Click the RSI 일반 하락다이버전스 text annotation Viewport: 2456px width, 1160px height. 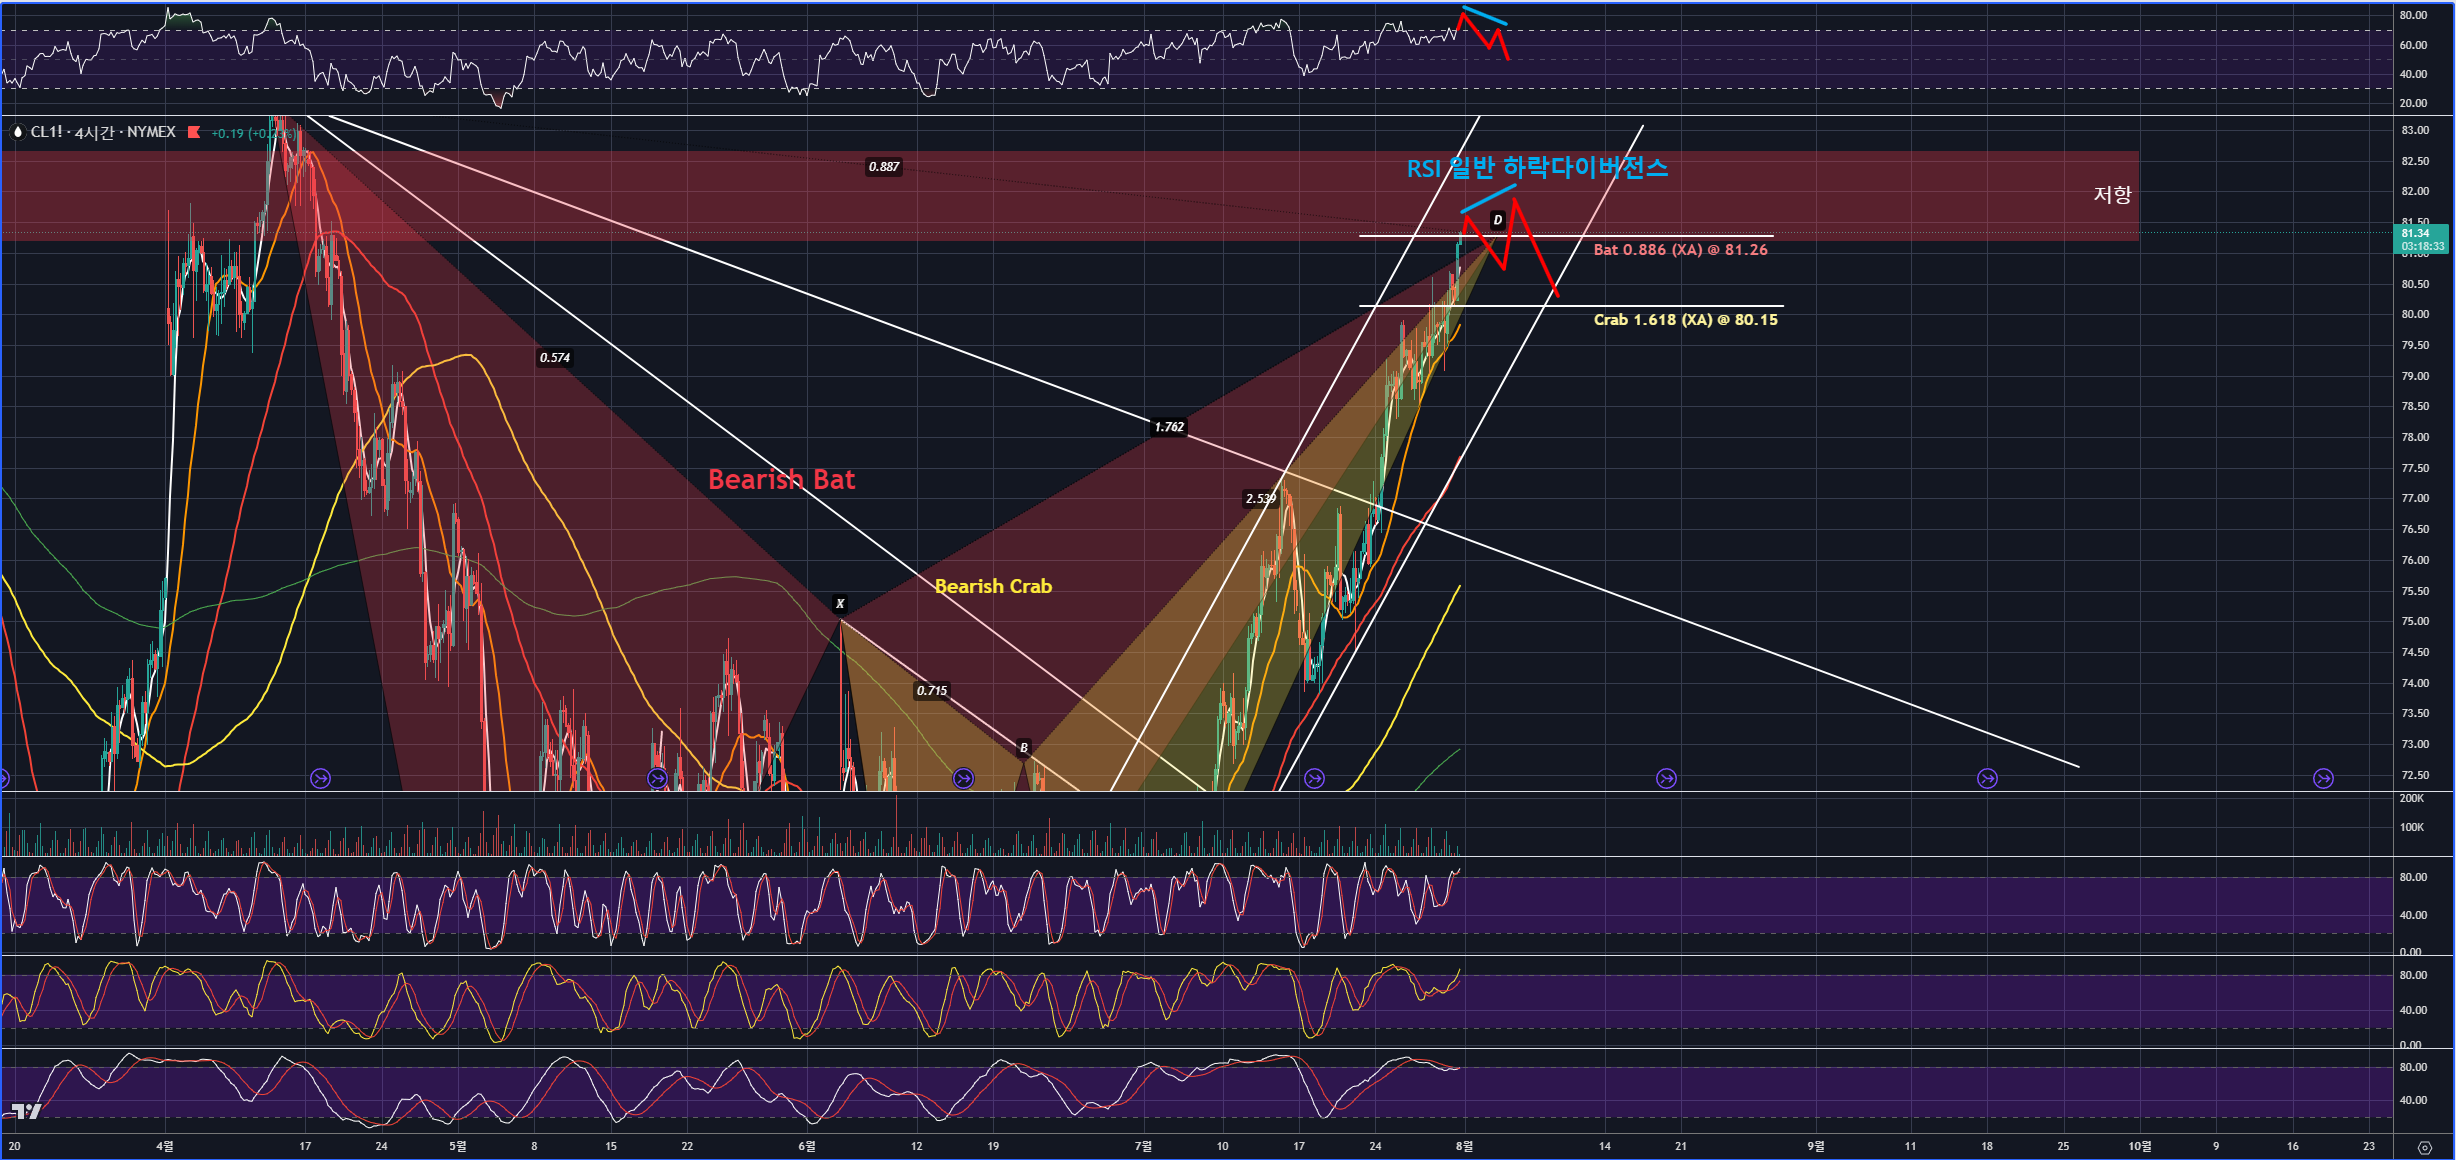click(x=1536, y=168)
